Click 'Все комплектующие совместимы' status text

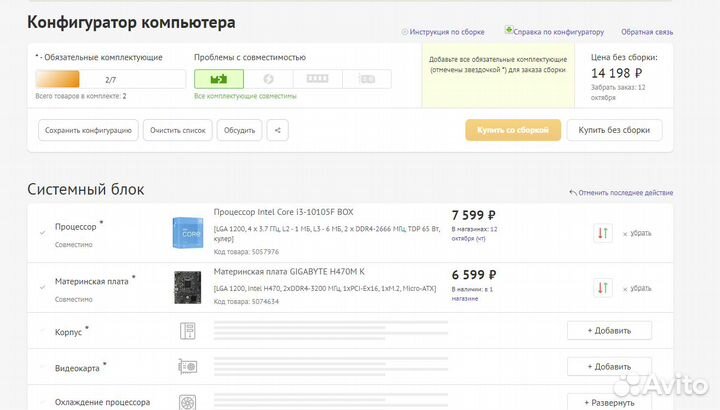point(245,96)
